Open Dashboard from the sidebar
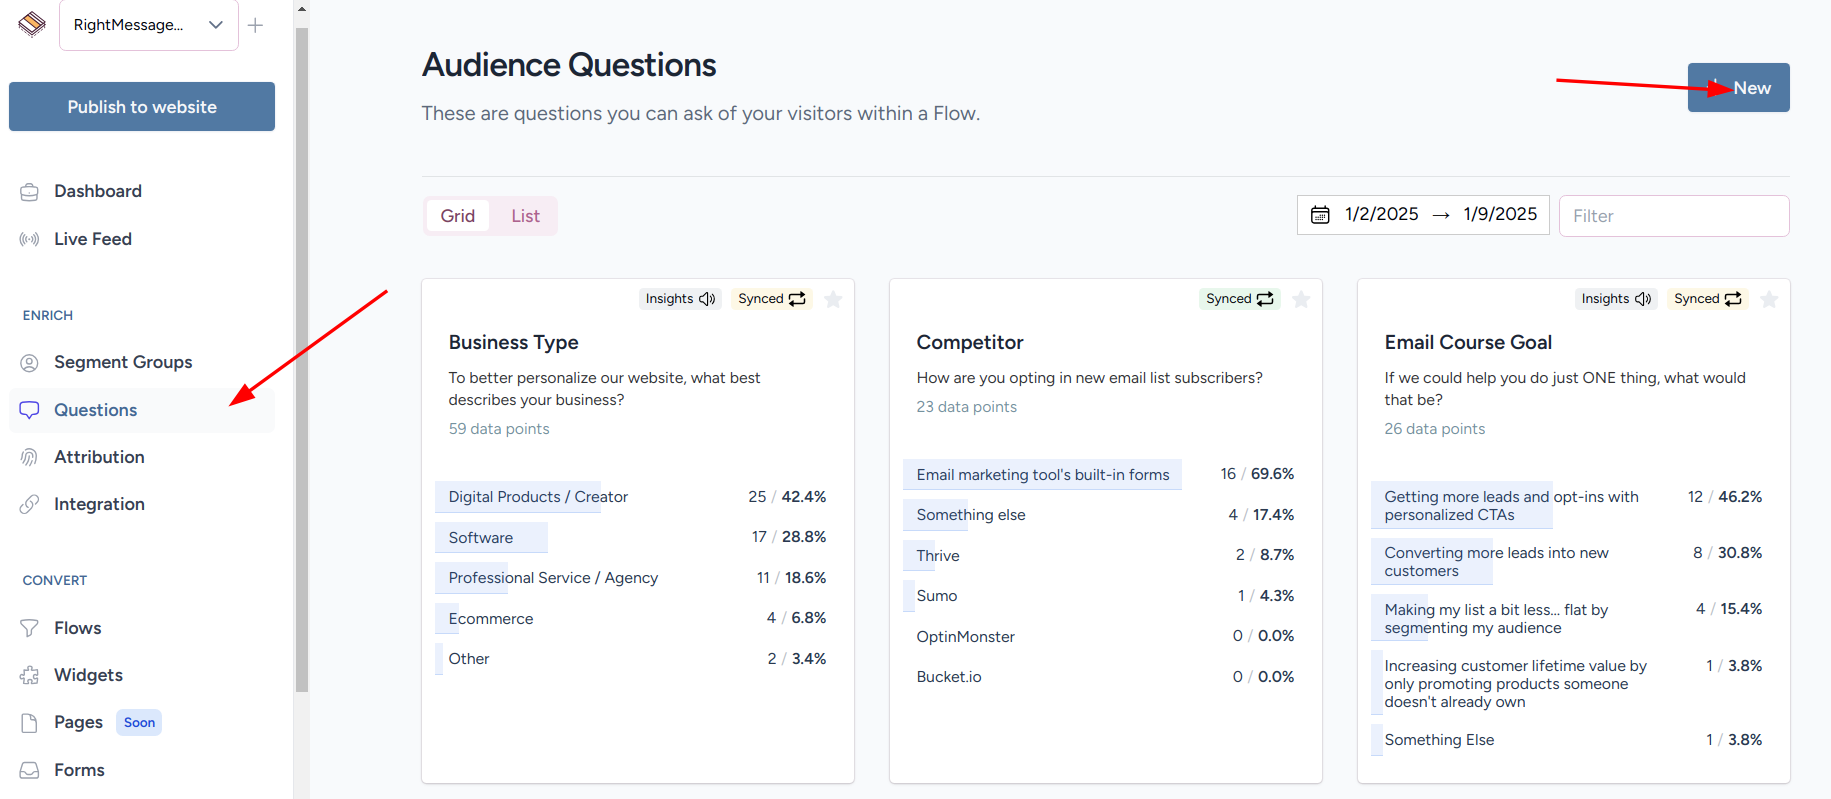The width and height of the screenshot is (1831, 799). [97, 191]
